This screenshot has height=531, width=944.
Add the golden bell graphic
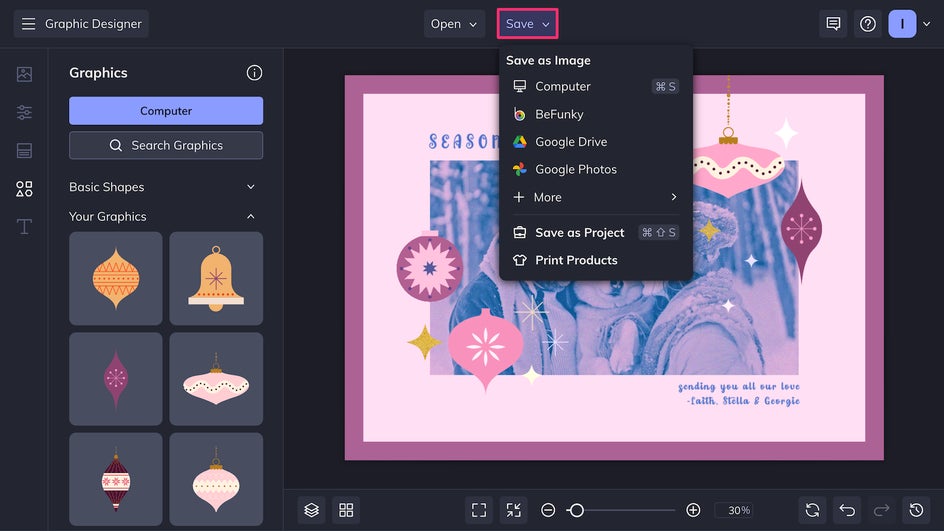pos(216,278)
